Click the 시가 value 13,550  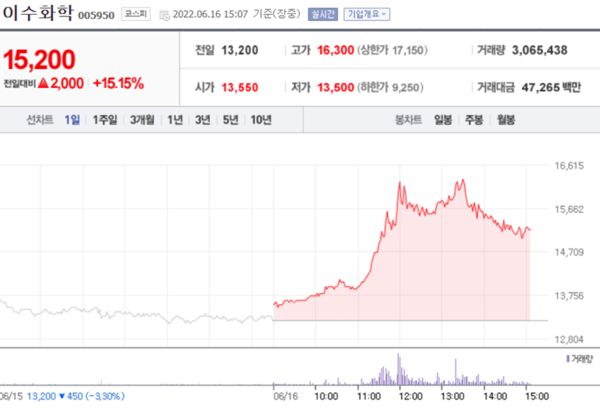point(240,87)
